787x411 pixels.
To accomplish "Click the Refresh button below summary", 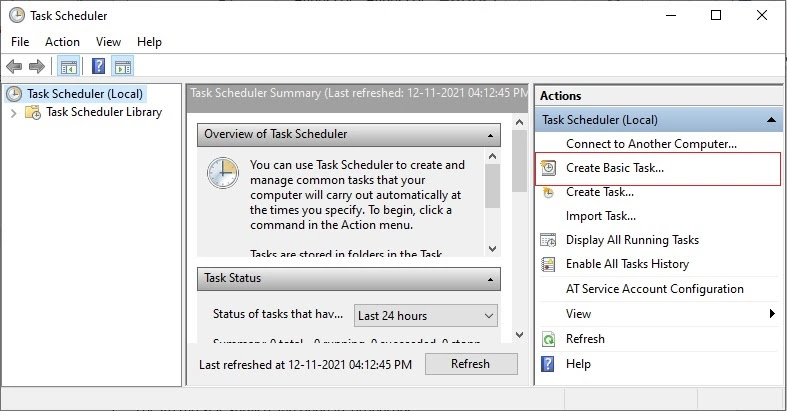I will pos(471,364).
